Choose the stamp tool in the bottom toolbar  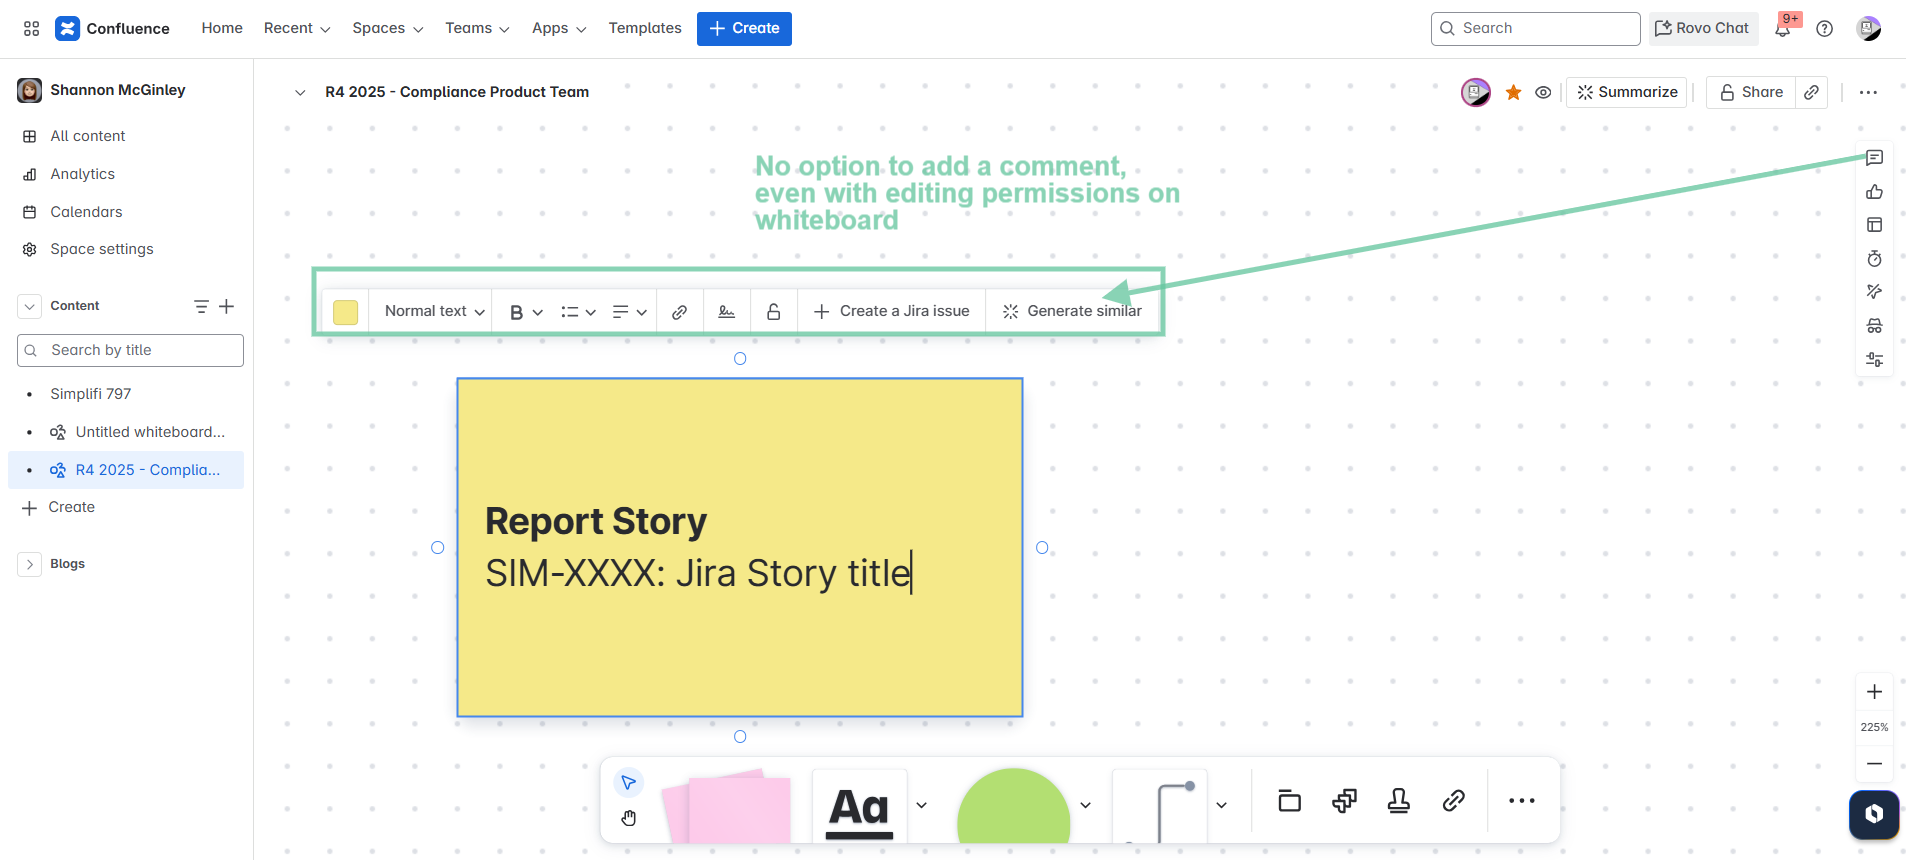(x=1399, y=801)
